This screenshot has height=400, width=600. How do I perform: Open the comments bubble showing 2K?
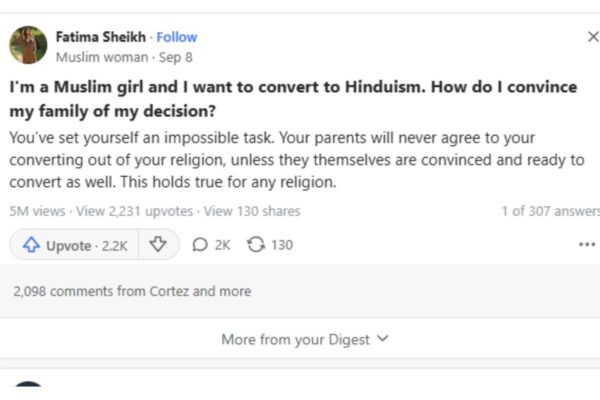[210, 245]
